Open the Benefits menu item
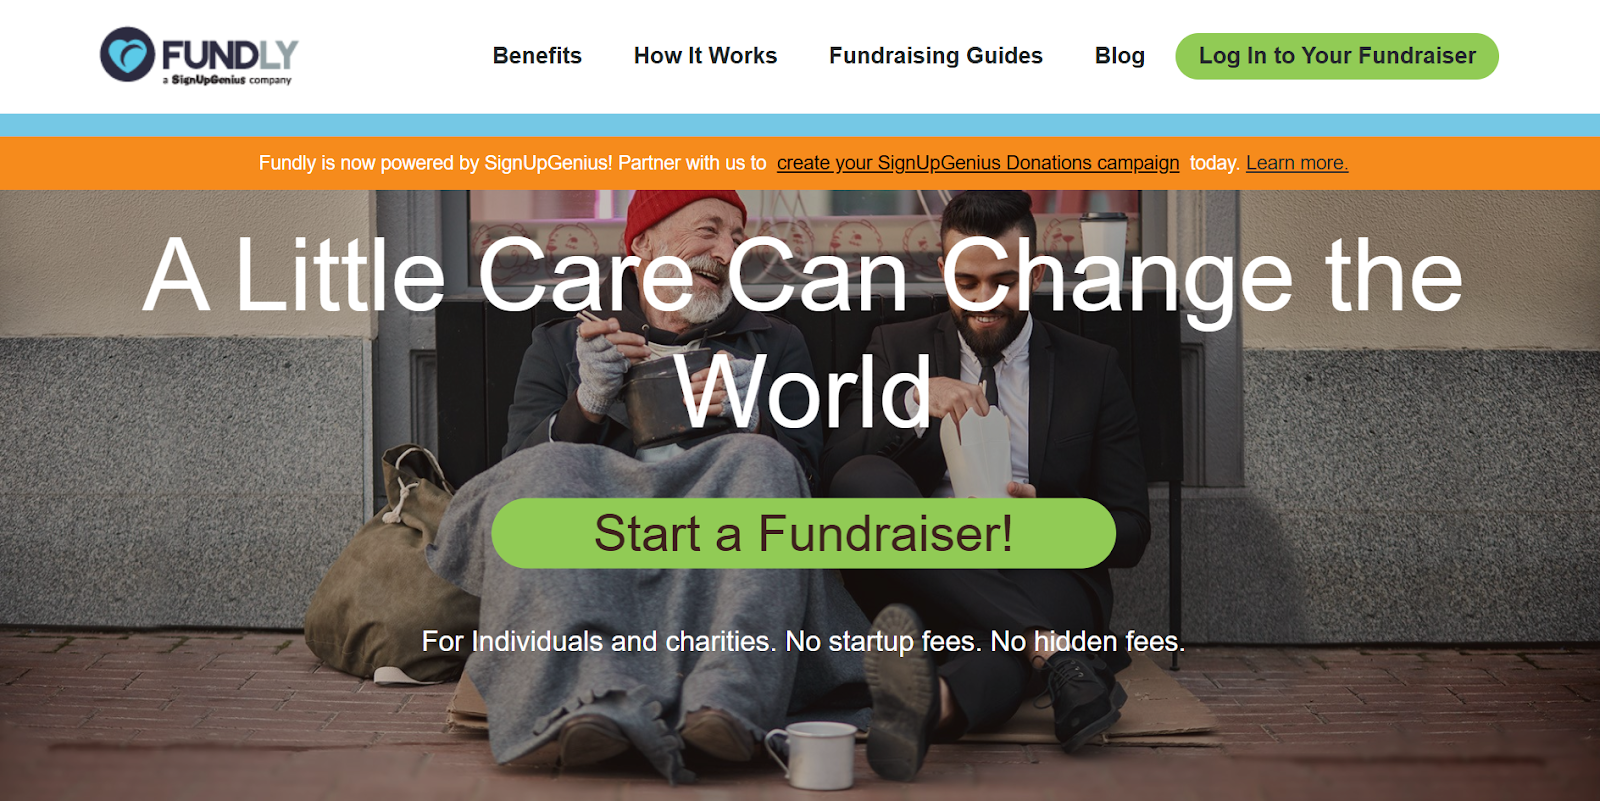Viewport: 1600px width, 801px height. (537, 56)
